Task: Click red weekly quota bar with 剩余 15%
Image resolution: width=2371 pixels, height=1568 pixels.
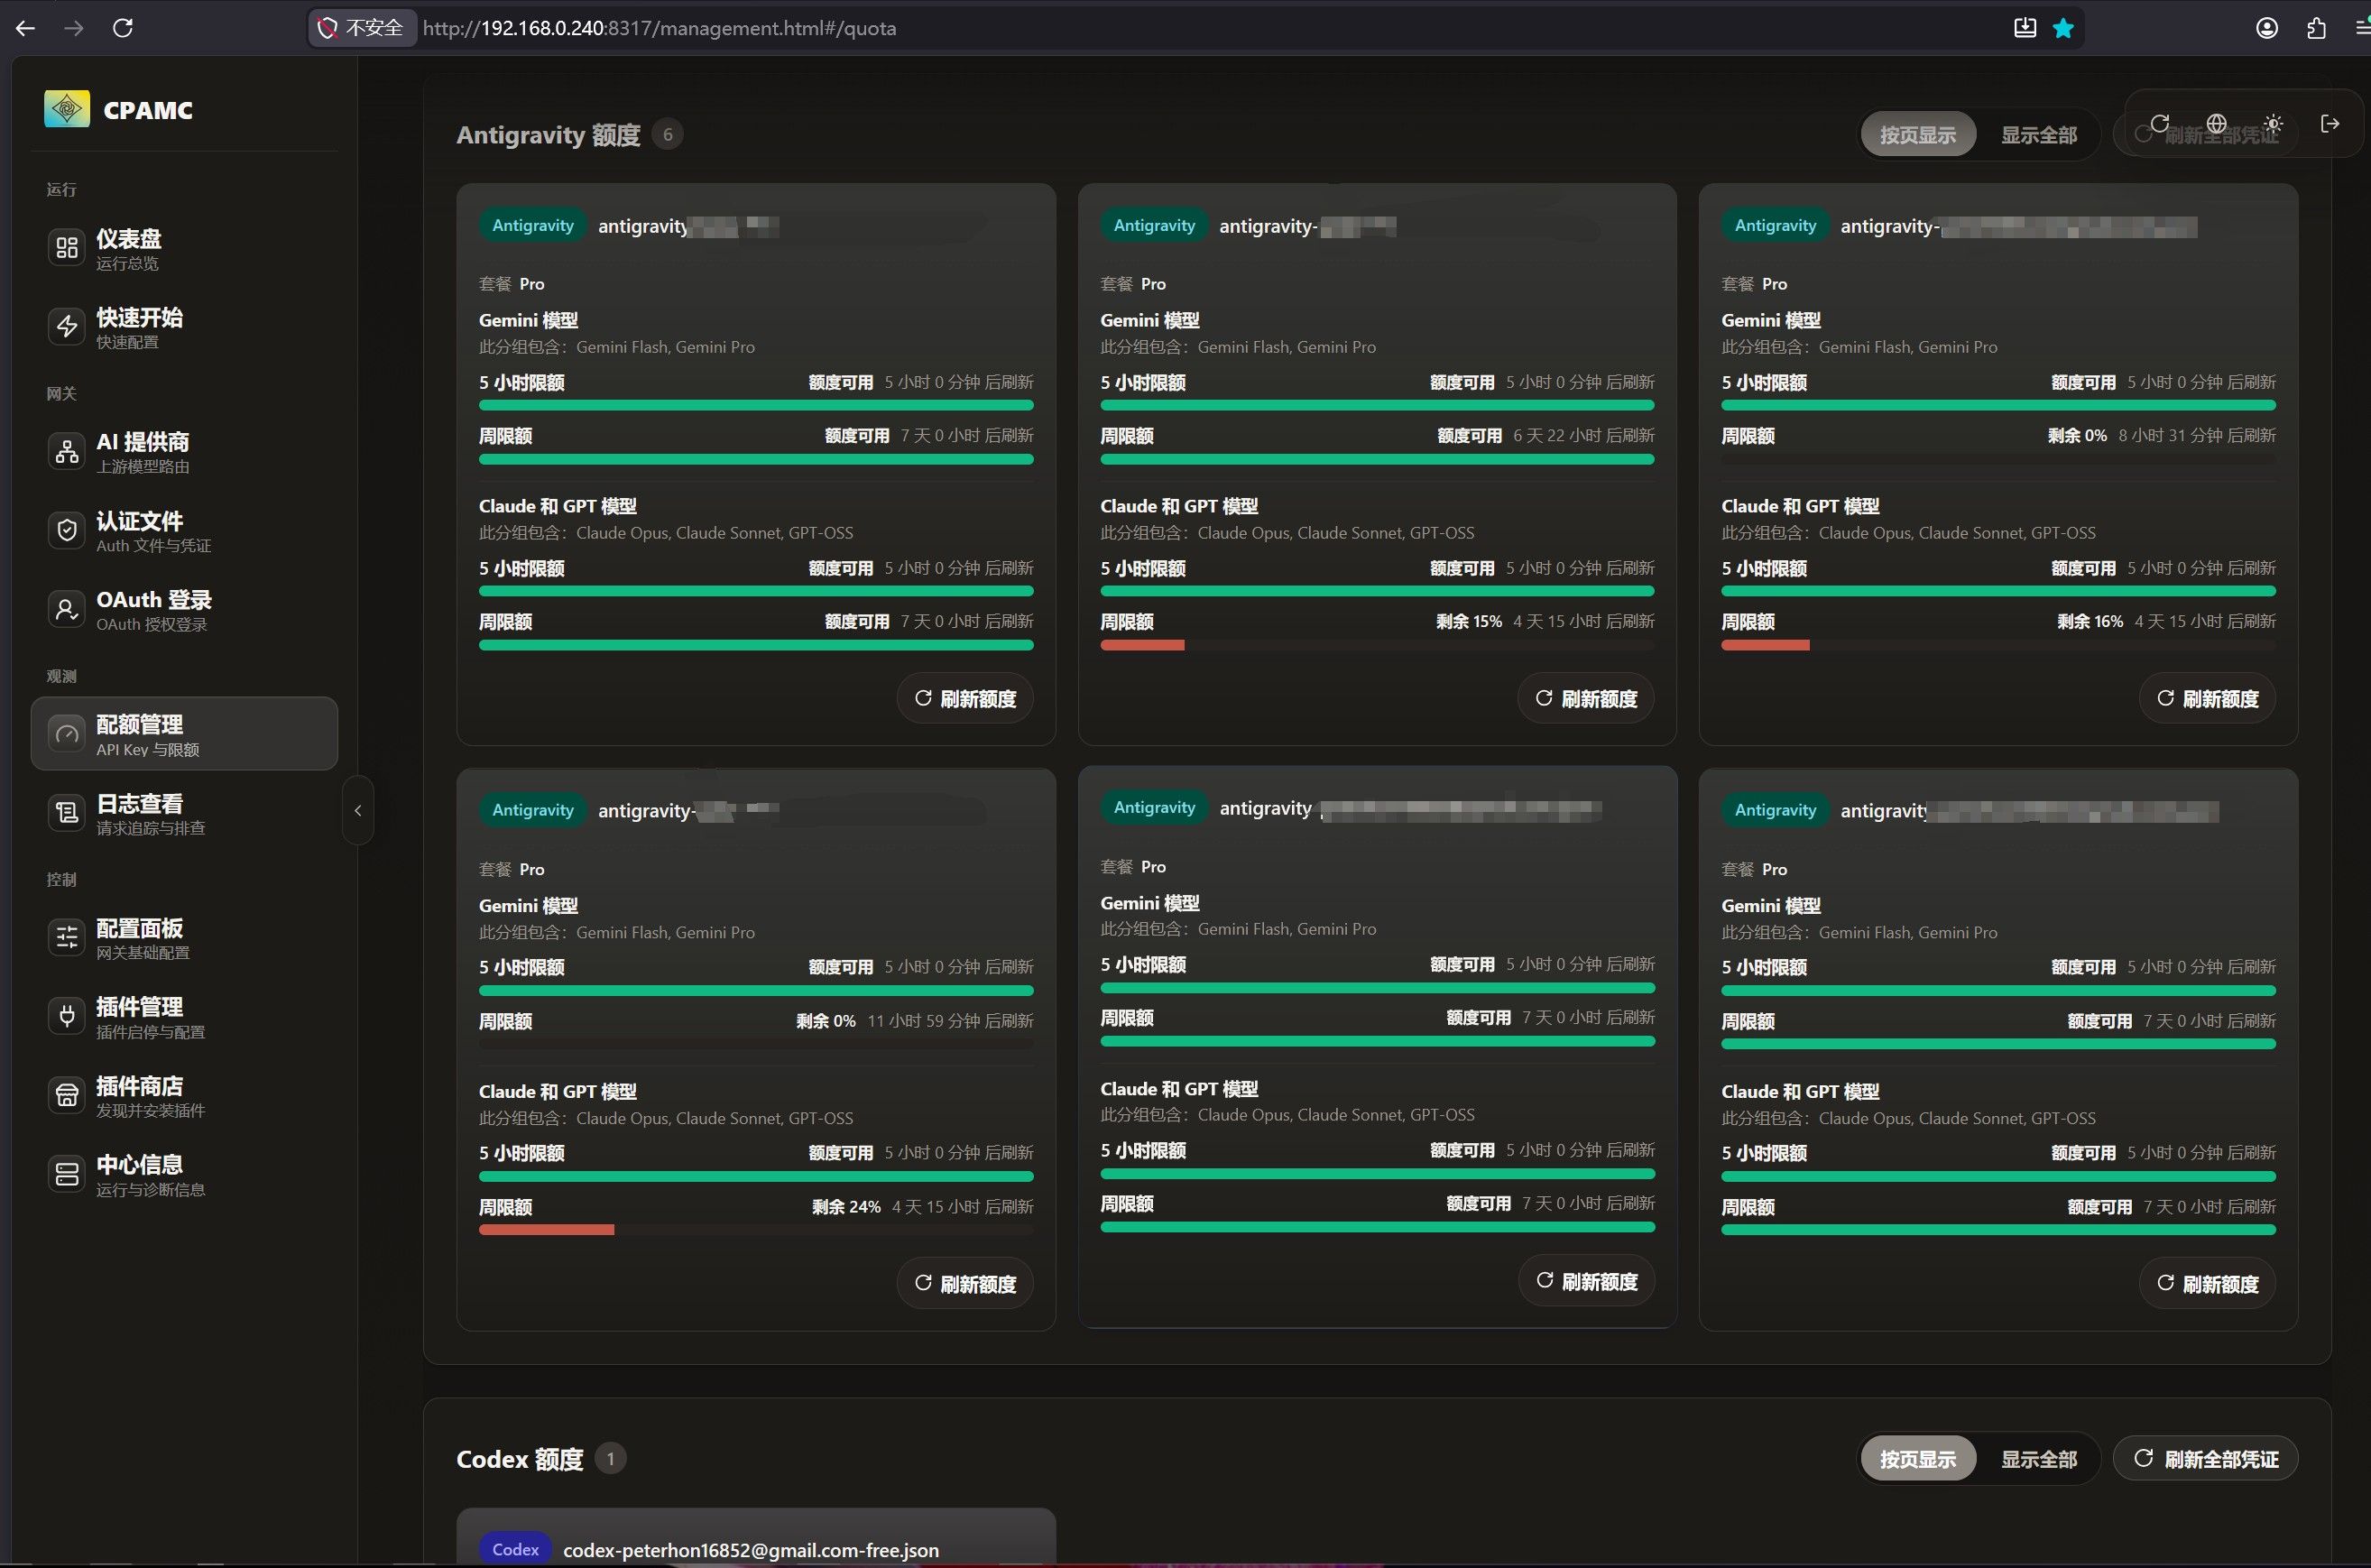Action: click(1142, 645)
